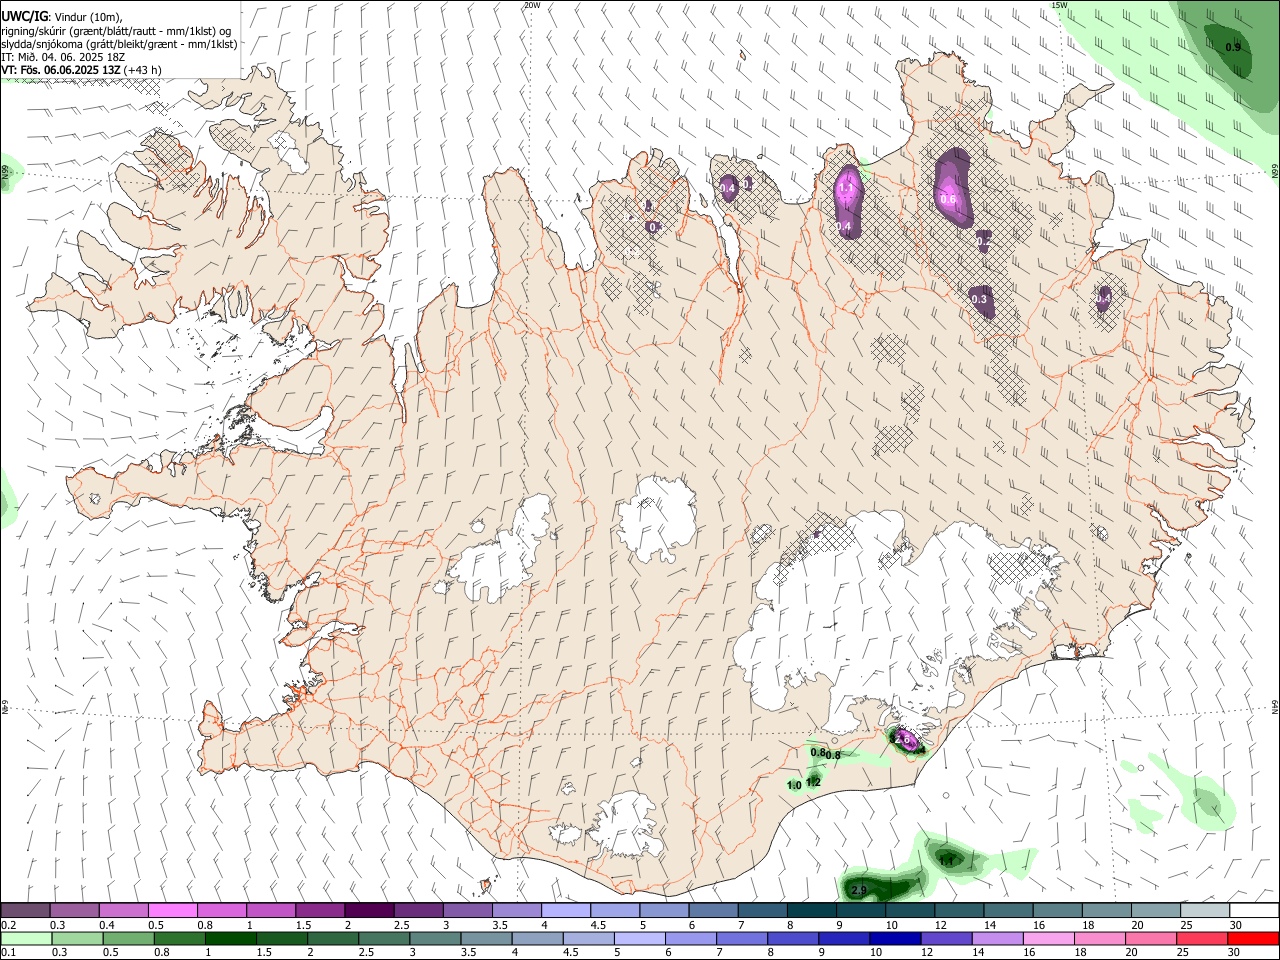This screenshot has width=1280, height=960.
Task: Click the medium green swatch after '0.5' in lower legend
Action: coord(128,939)
